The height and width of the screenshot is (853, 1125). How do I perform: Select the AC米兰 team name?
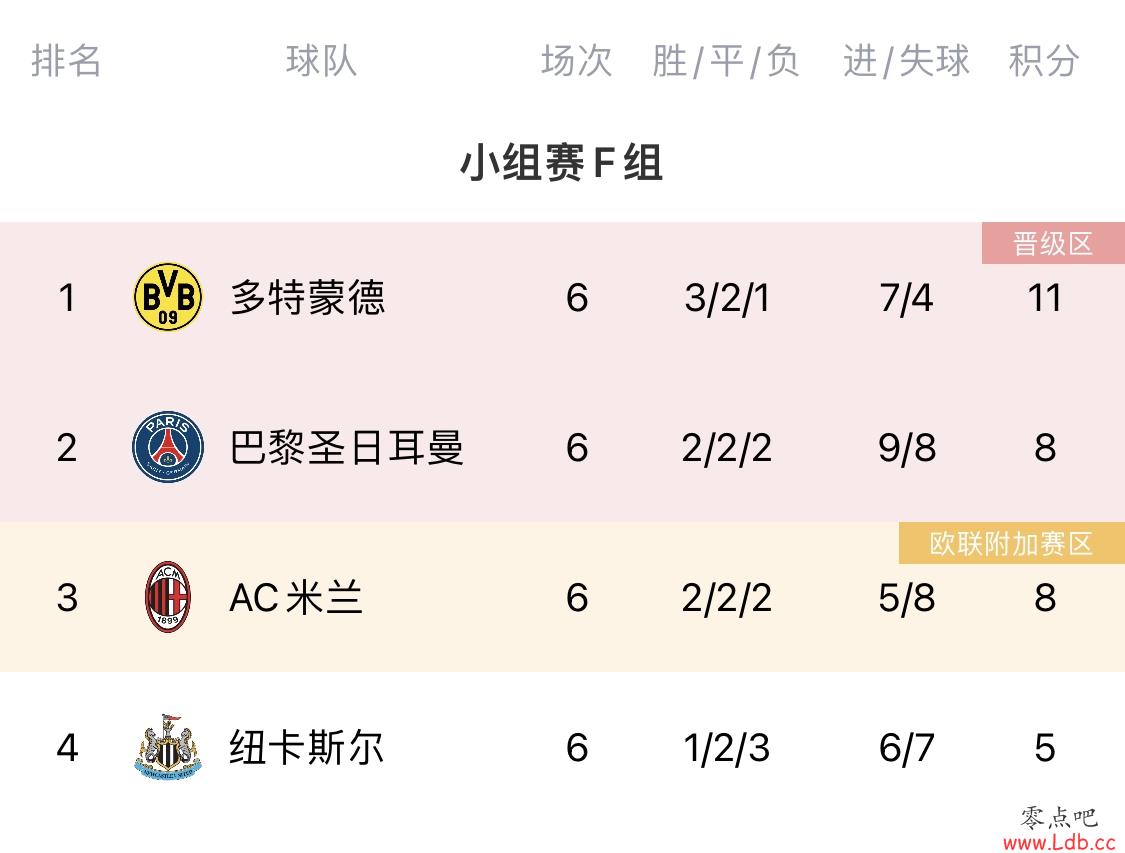tap(296, 598)
